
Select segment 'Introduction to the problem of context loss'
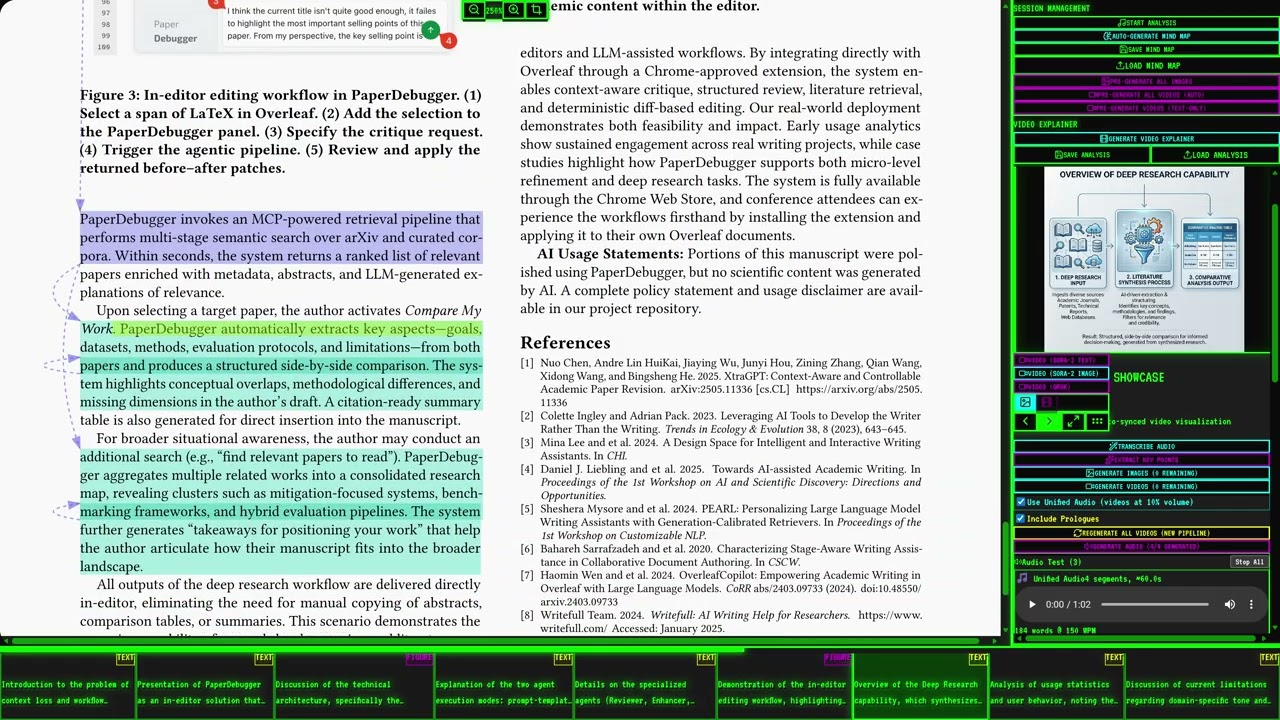click(67, 685)
